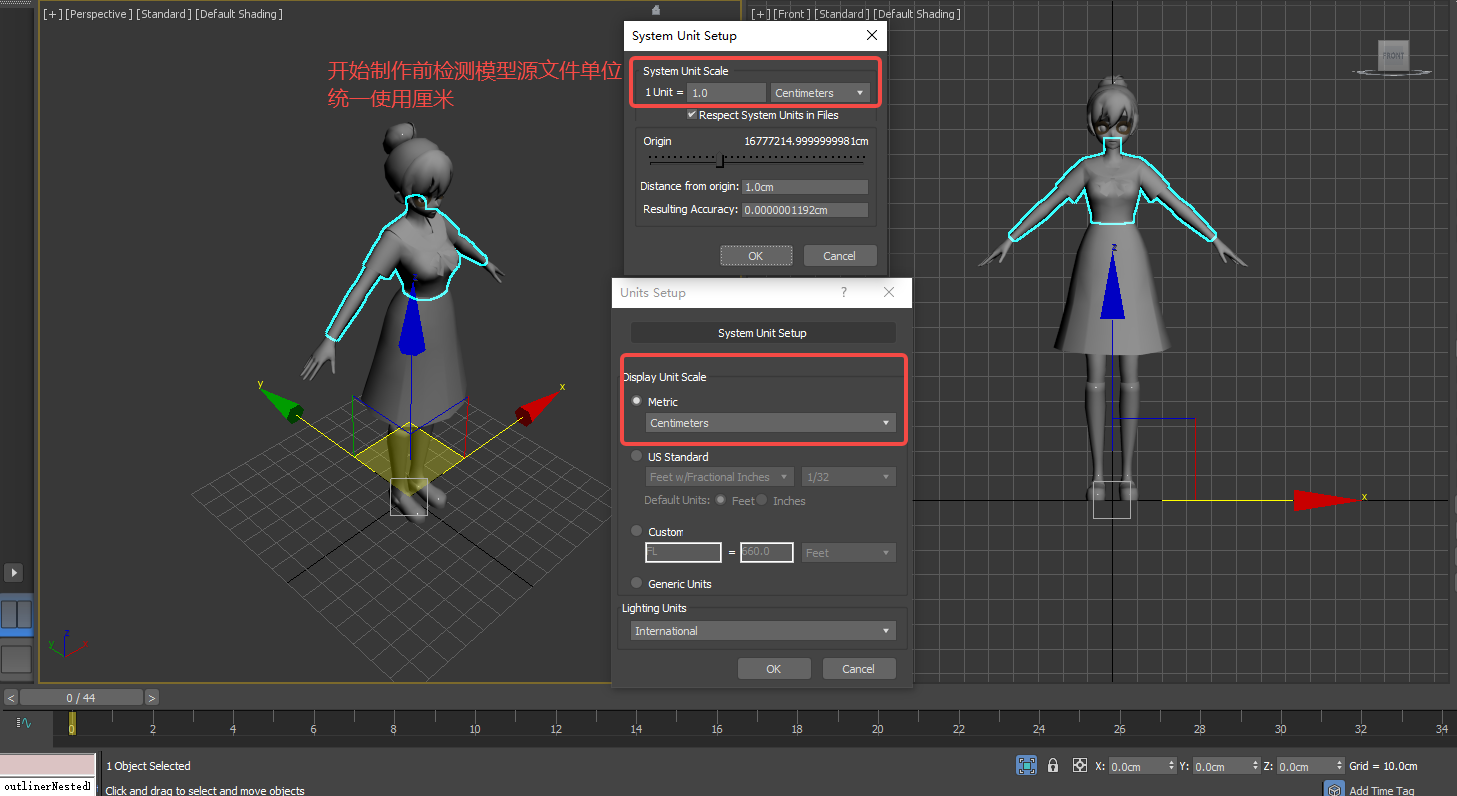Click OK in System Unit Setup dialog

756,256
